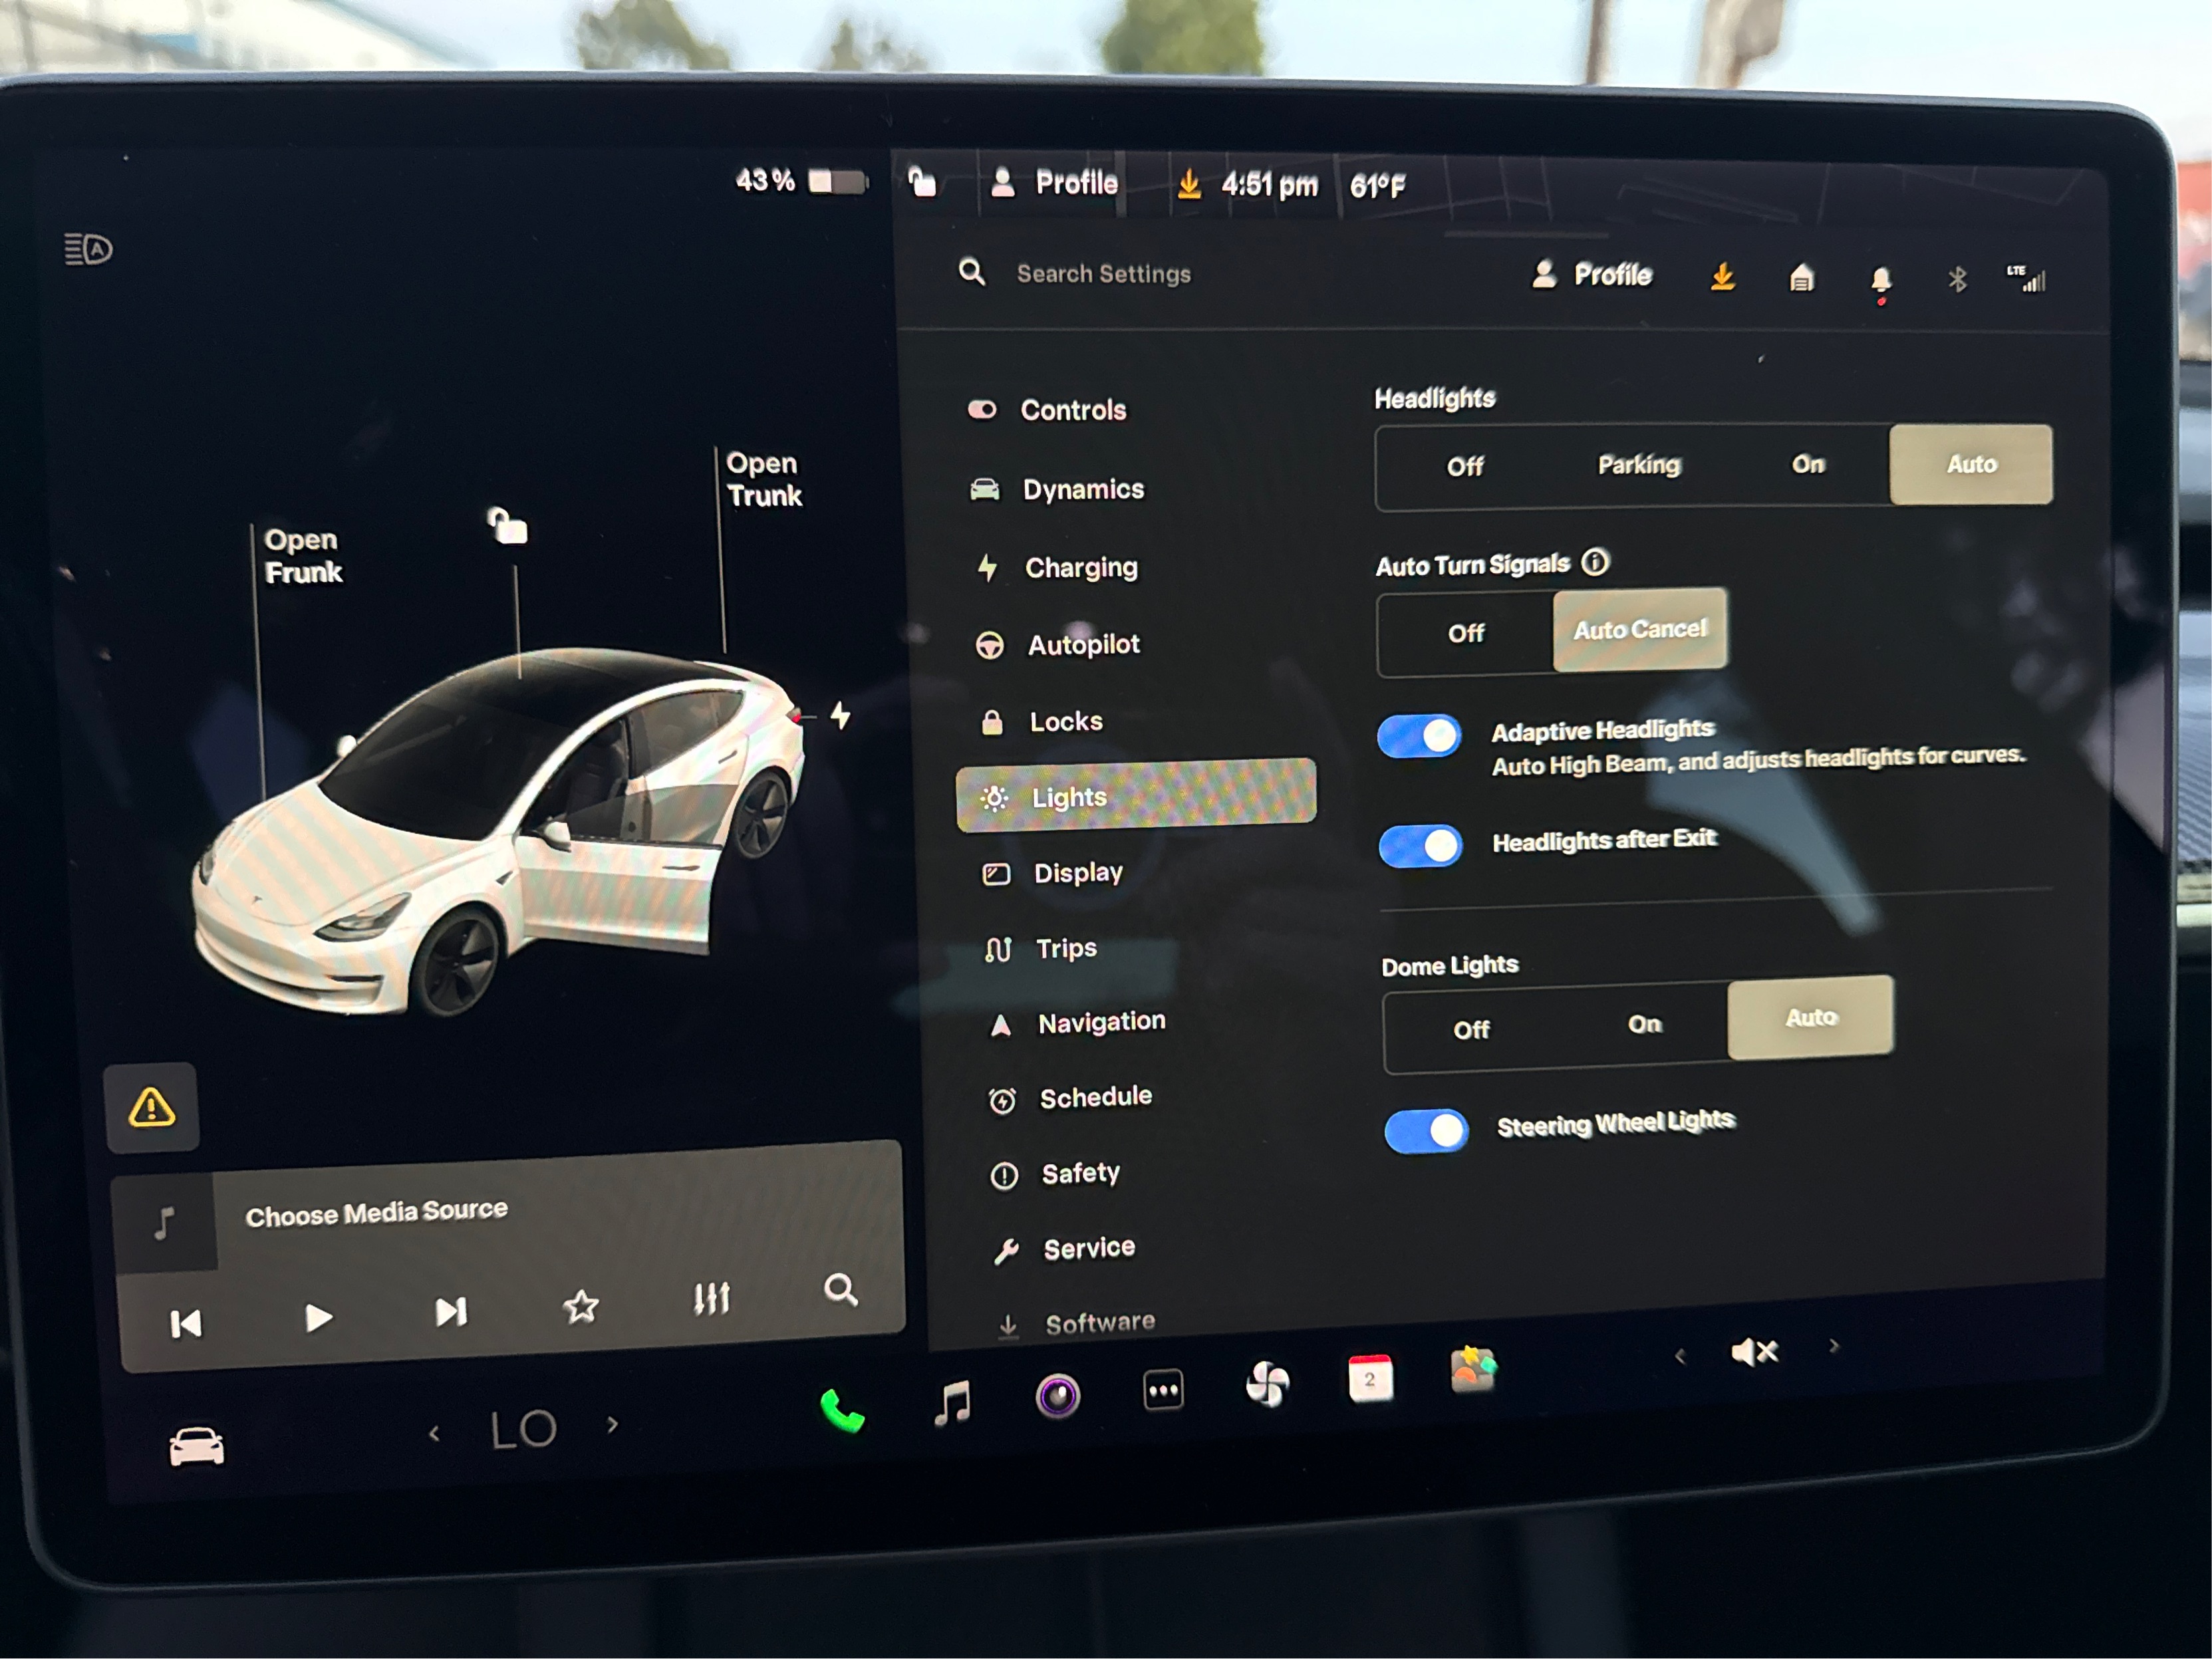Decrease temperature with left chevron near LO
The height and width of the screenshot is (1659, 2212).
tap(434, 1434)
